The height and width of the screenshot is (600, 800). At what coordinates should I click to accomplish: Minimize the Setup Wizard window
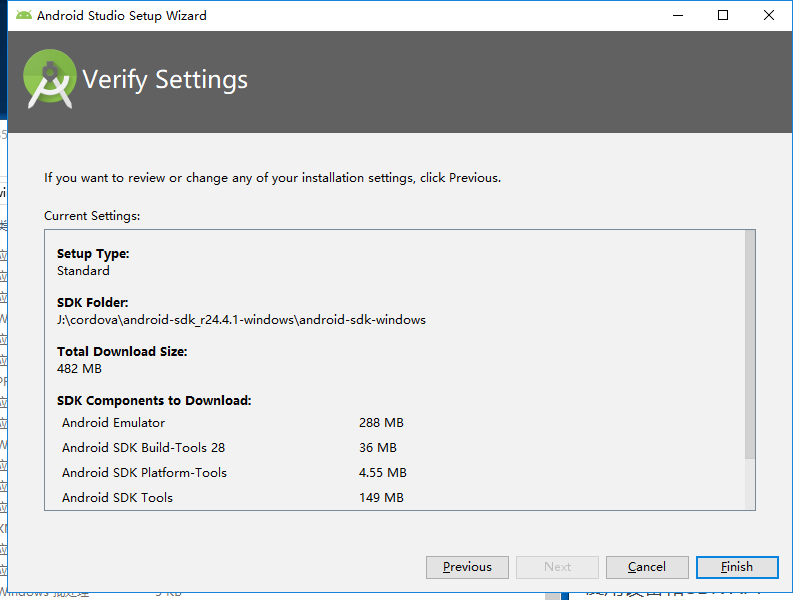coord(678,15)
